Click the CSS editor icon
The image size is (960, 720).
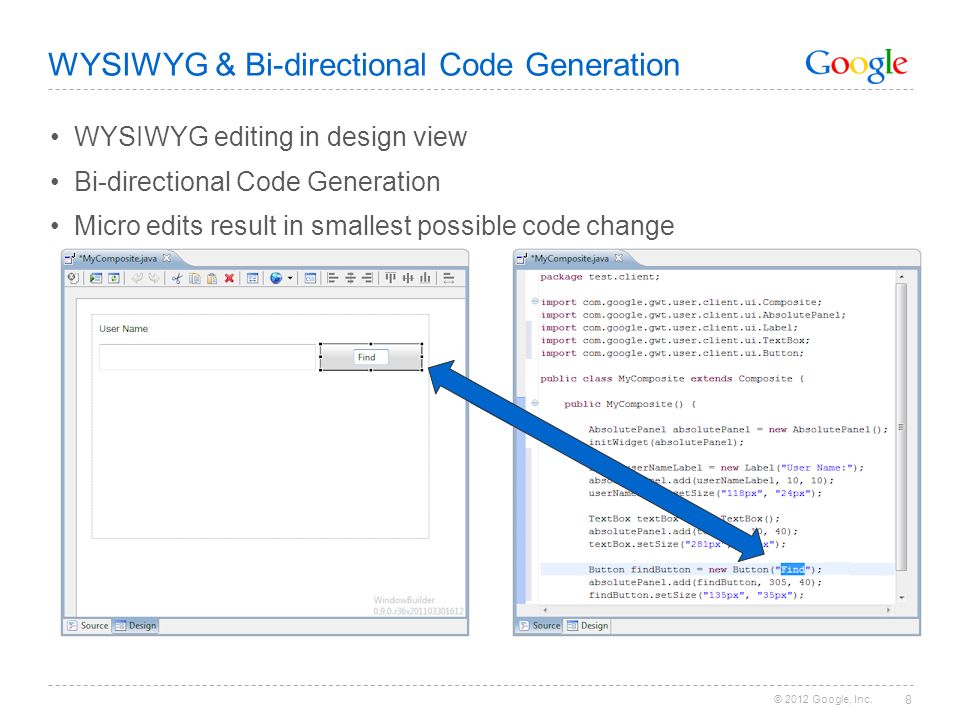(310, 279)
